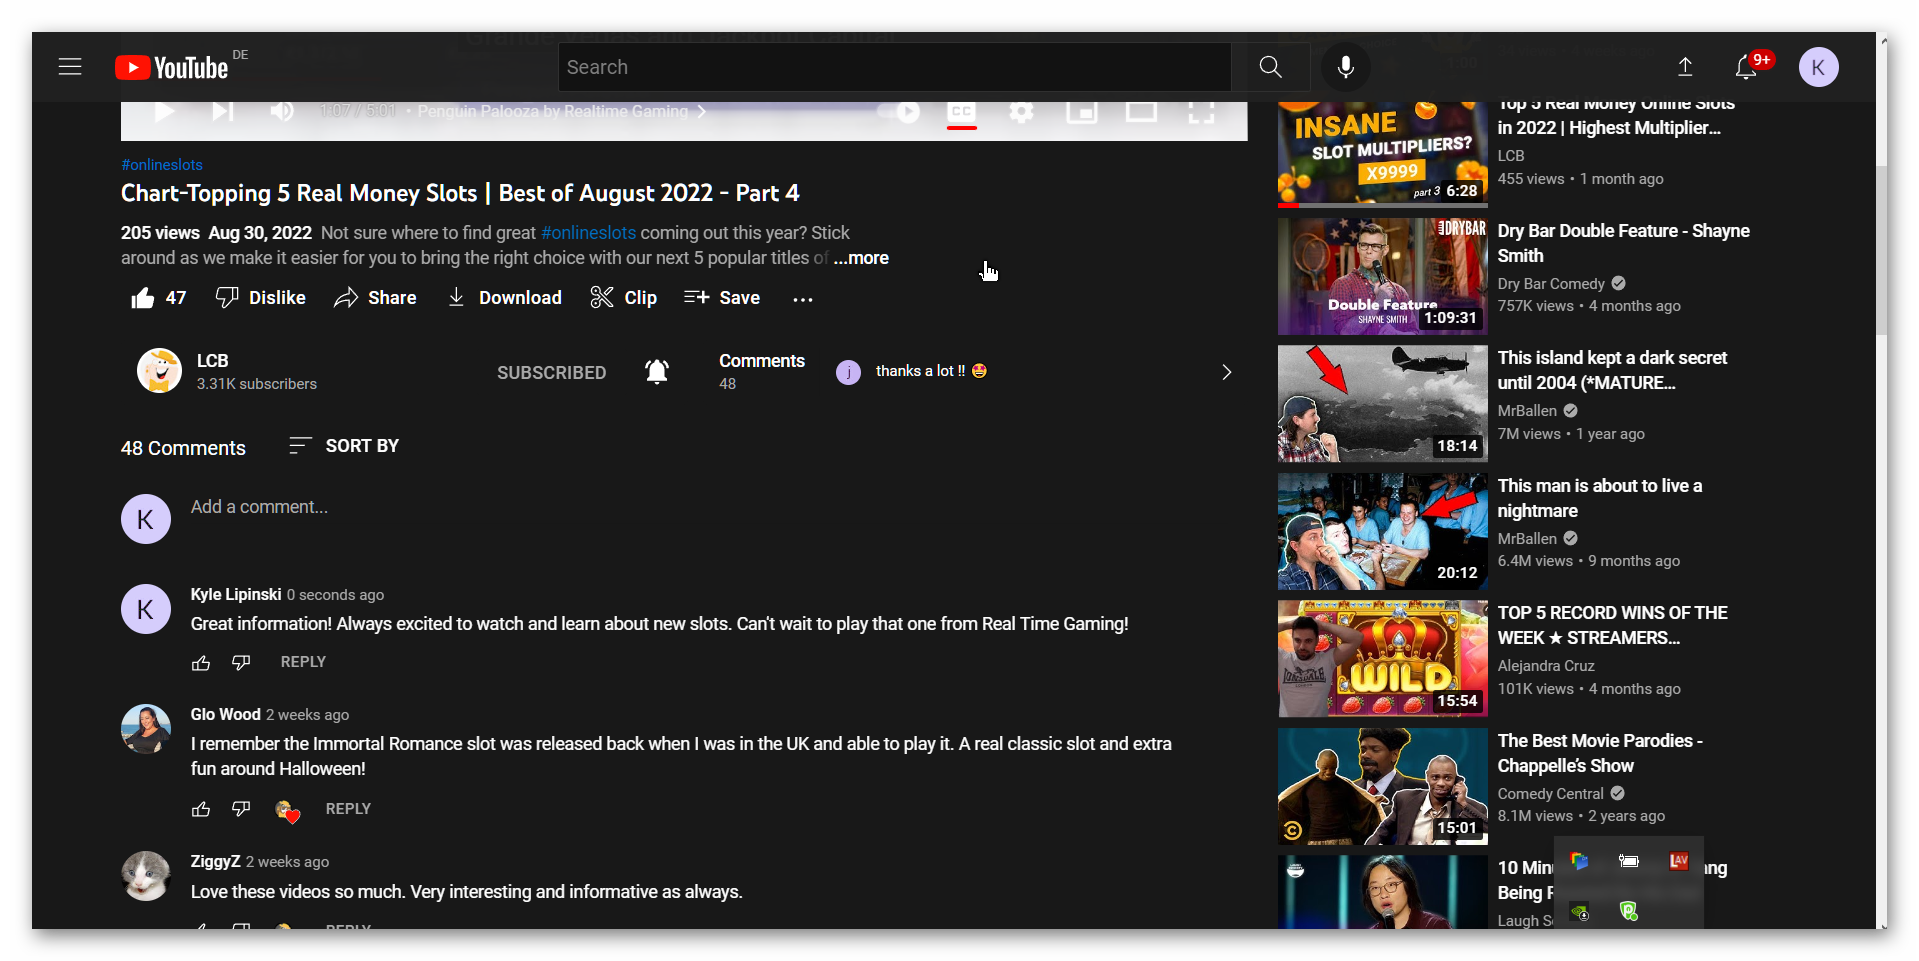Click the SUBSCRIBED button
1919x961 pixels.
[551, 373]
